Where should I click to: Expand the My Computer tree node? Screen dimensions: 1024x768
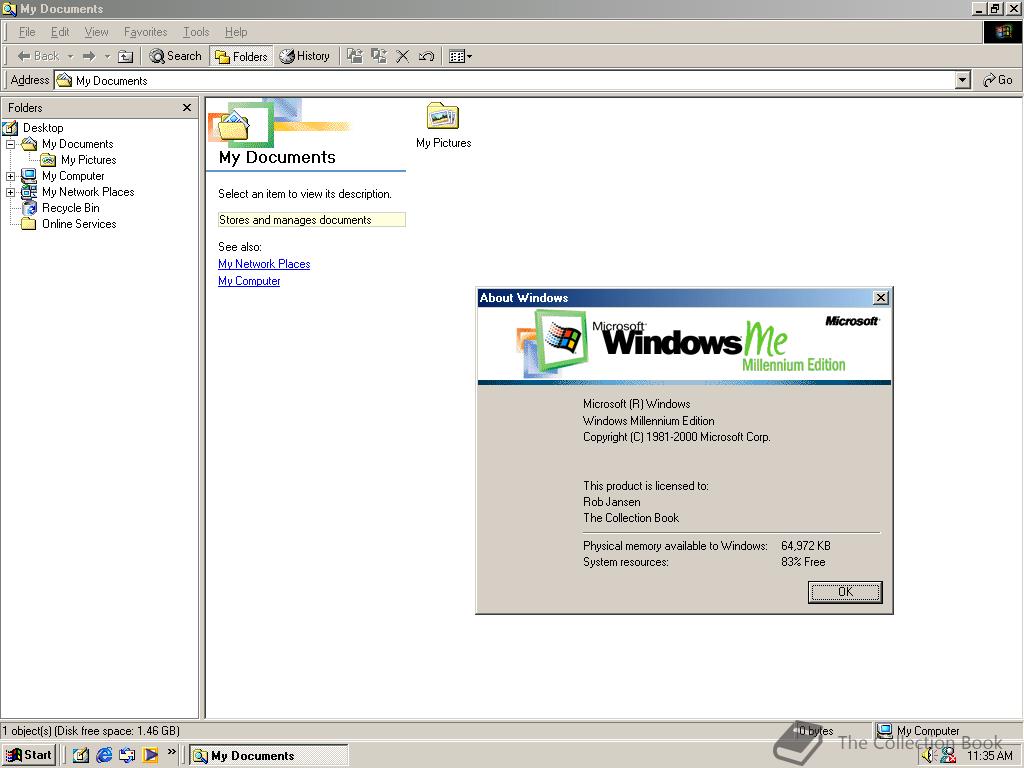[x=10, y=176]
